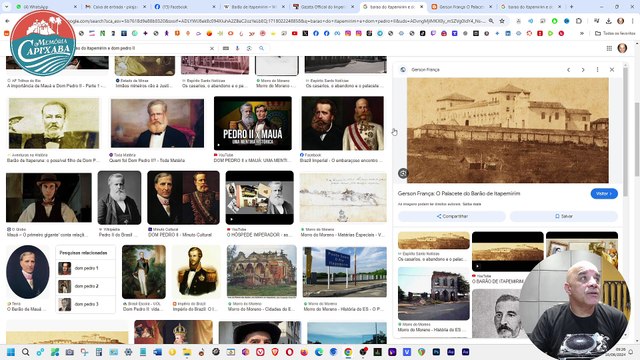Open on-screen keyboard in search box

(x=226, y=48)
